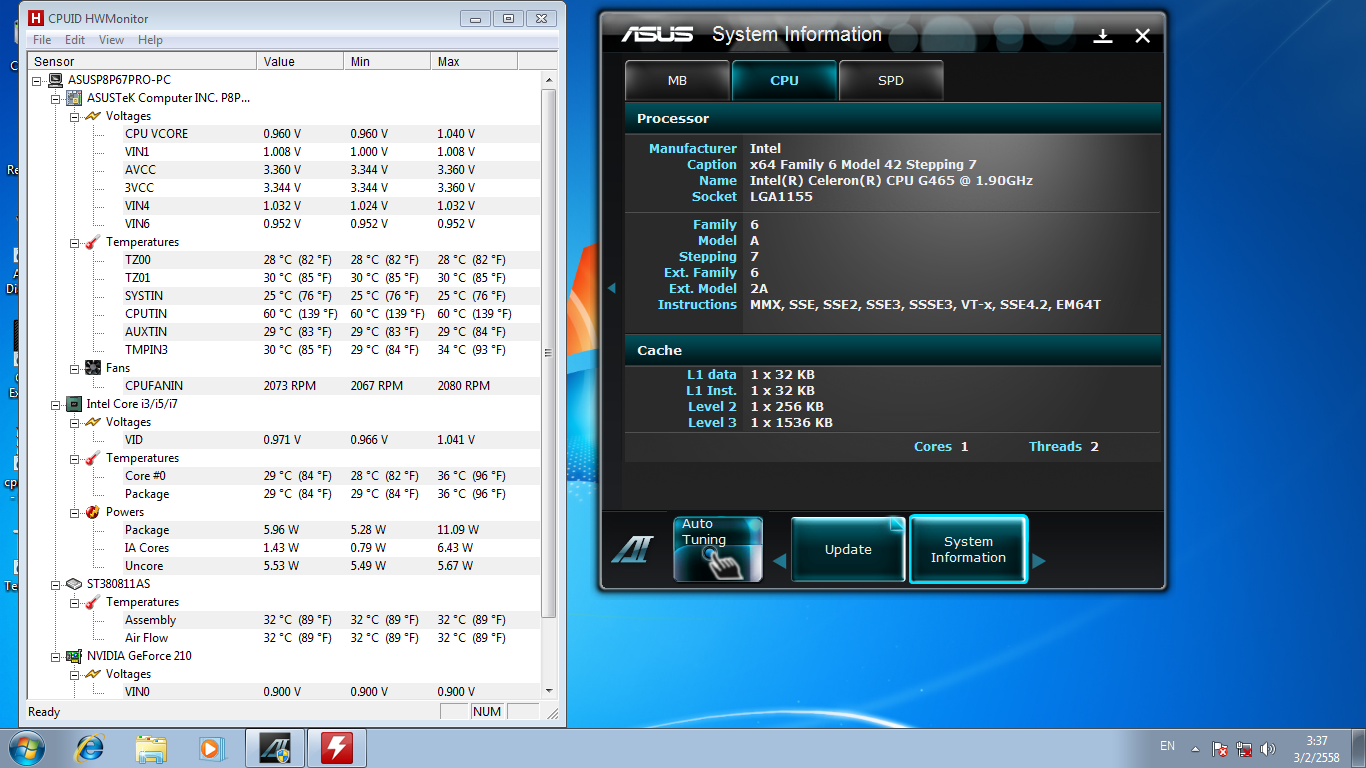Show hidden icons in the system tray
The width and height of the screenshot is (1366, 768).
point(1195,748)
